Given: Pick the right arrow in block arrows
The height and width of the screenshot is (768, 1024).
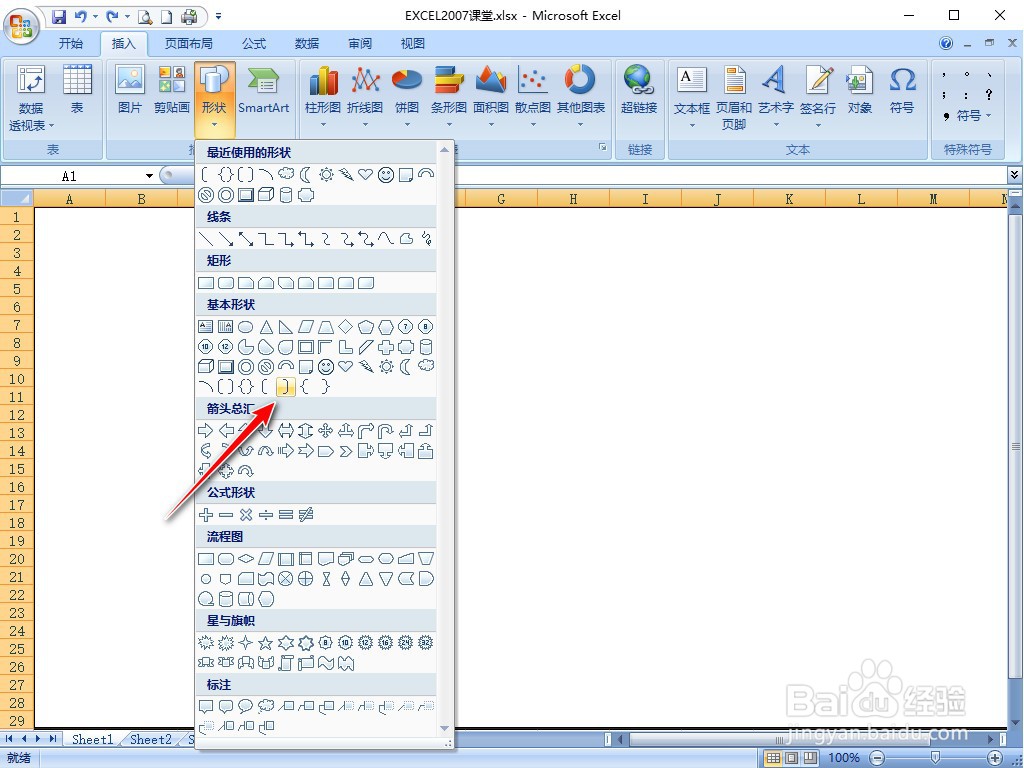Looking at the screenshot, I should tap(205, 430).
